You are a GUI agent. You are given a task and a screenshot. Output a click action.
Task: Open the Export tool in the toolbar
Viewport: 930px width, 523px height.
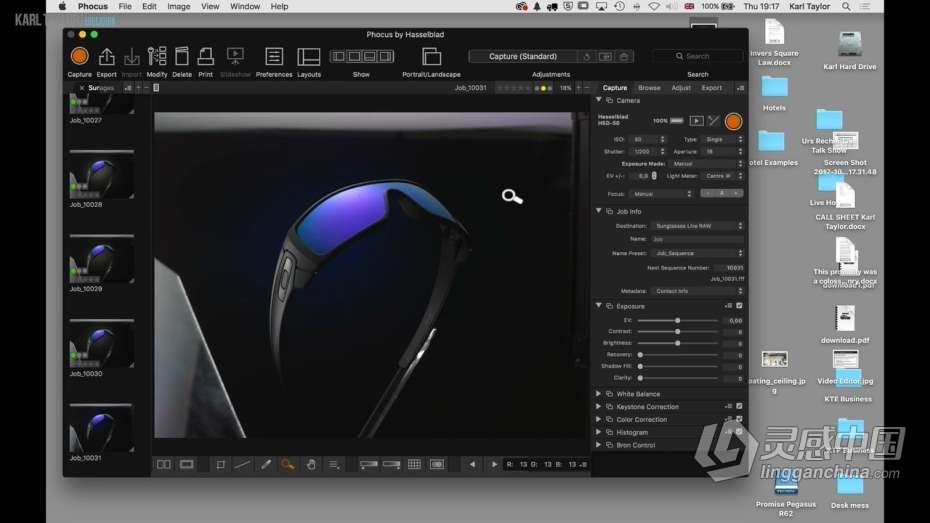click(x=106, y=57)
